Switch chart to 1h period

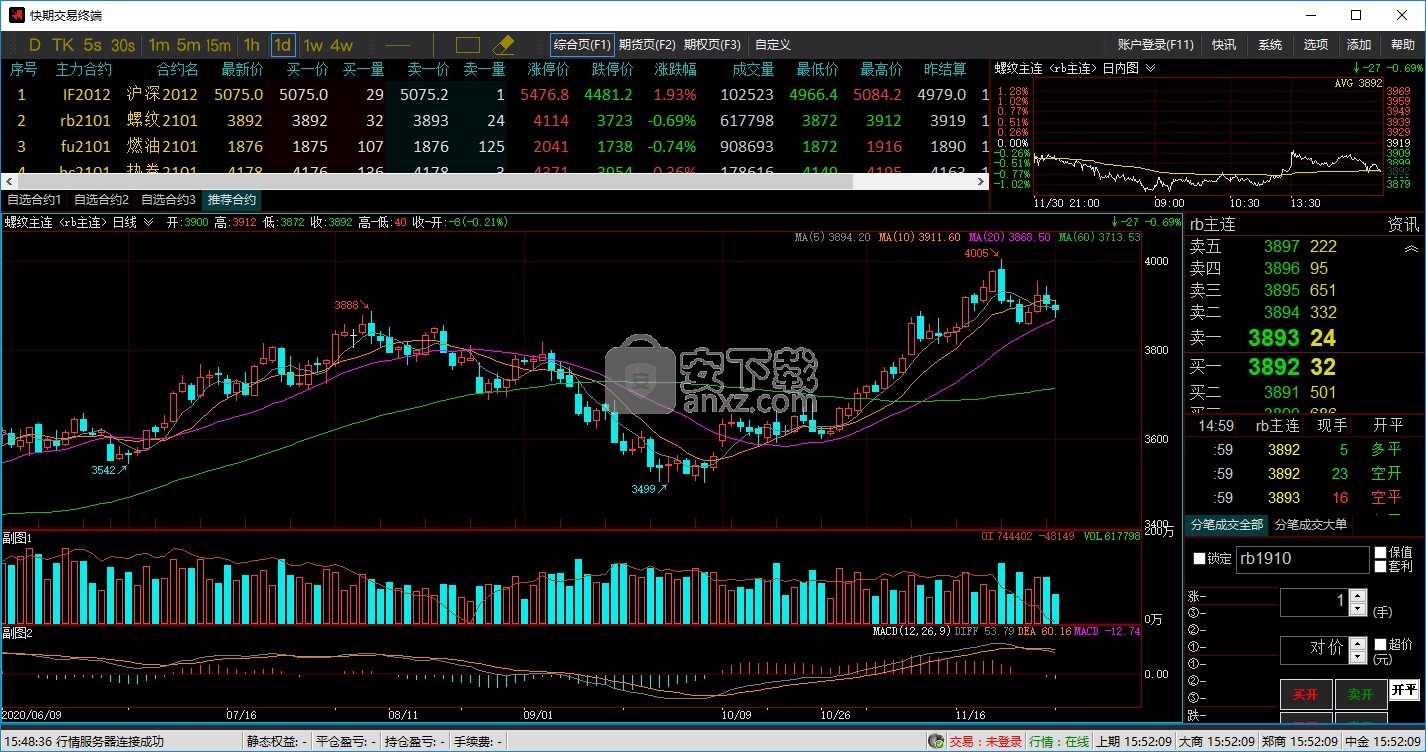click(252, 45)
